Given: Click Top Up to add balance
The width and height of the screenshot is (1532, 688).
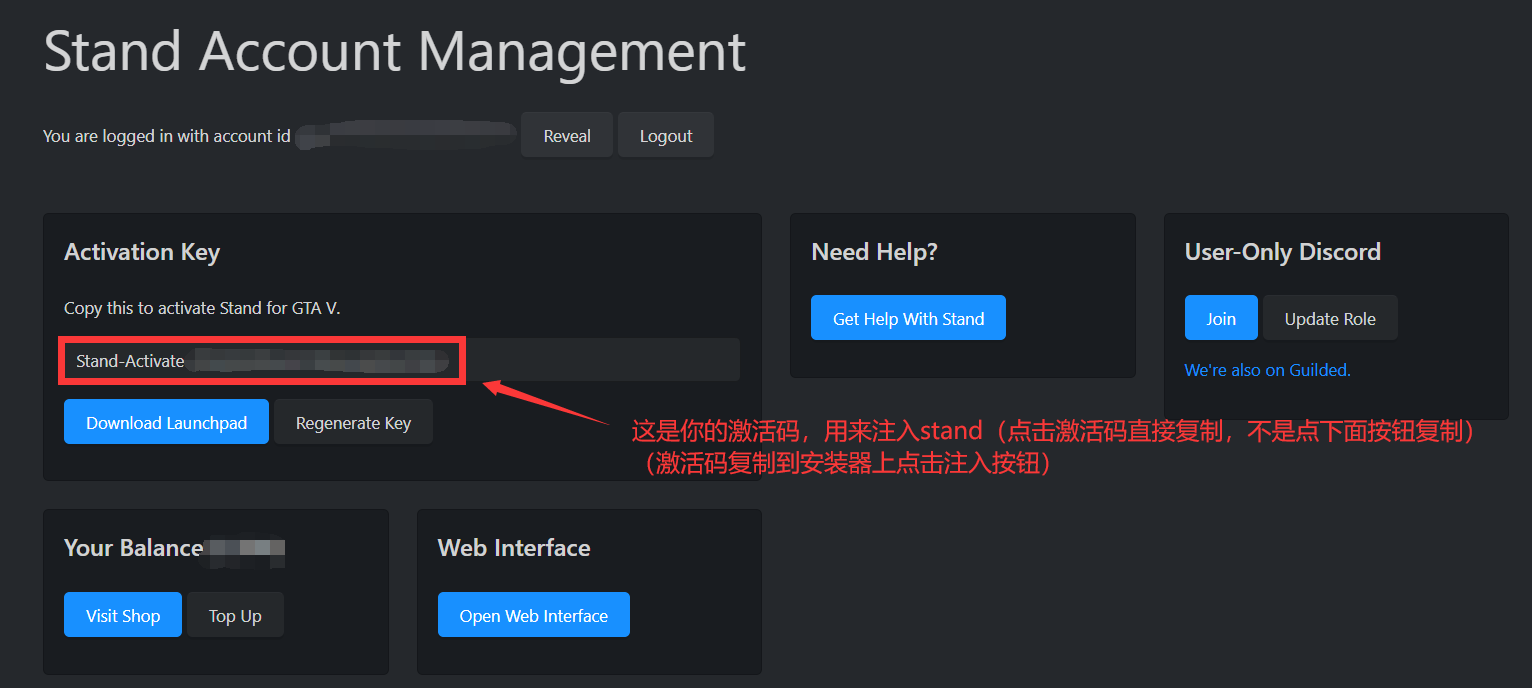Looking at the screenshot, I should tap(235, 615).
